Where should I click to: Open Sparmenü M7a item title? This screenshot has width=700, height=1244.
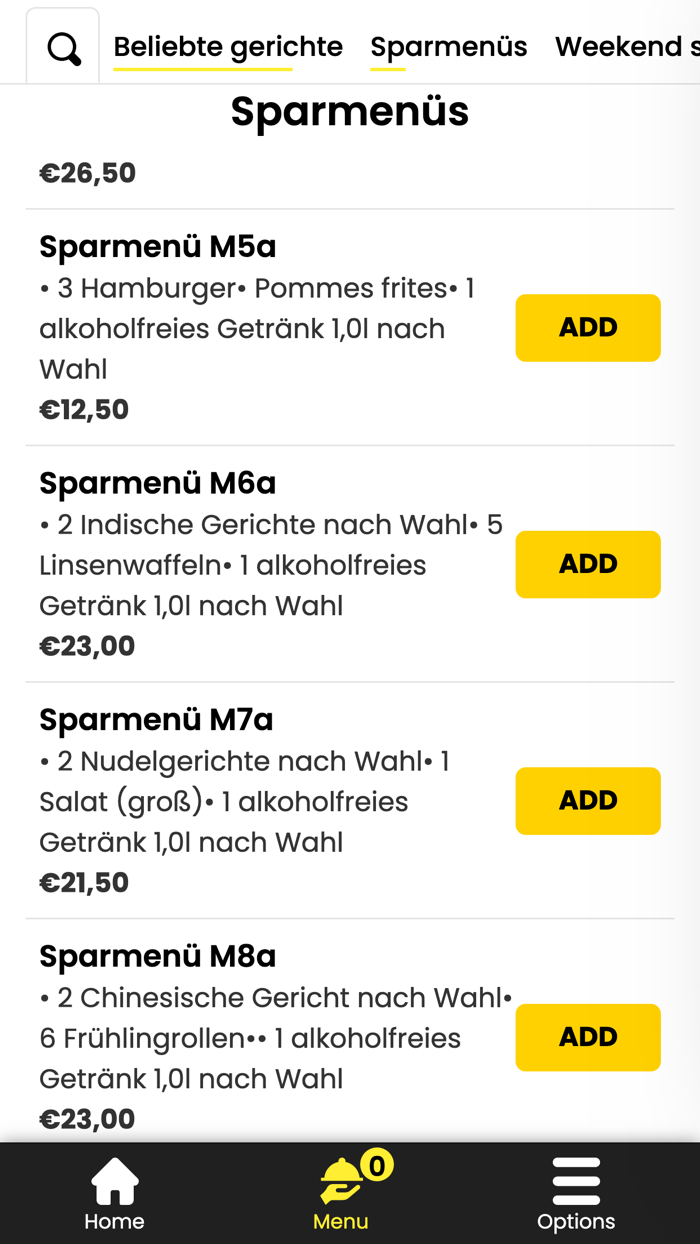coord(156,719)
